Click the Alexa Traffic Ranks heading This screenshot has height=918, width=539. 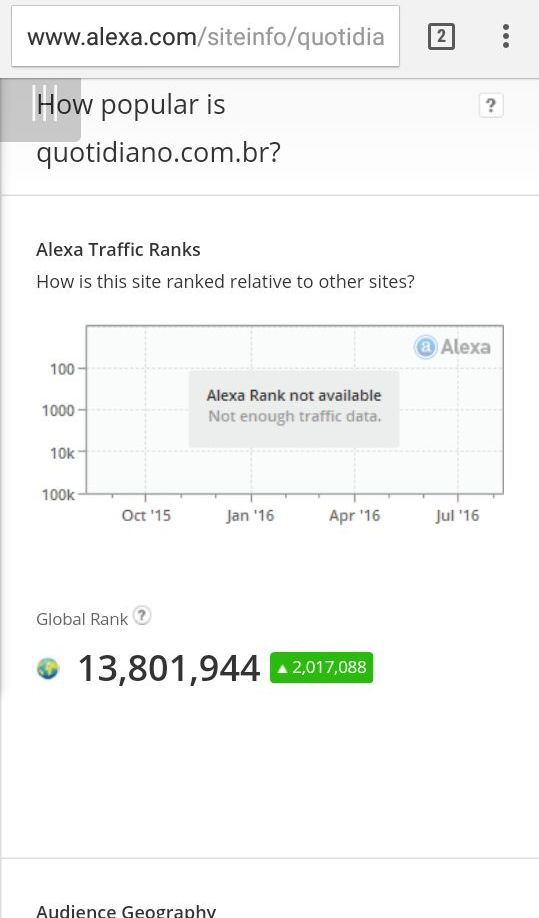coord(118,249)
